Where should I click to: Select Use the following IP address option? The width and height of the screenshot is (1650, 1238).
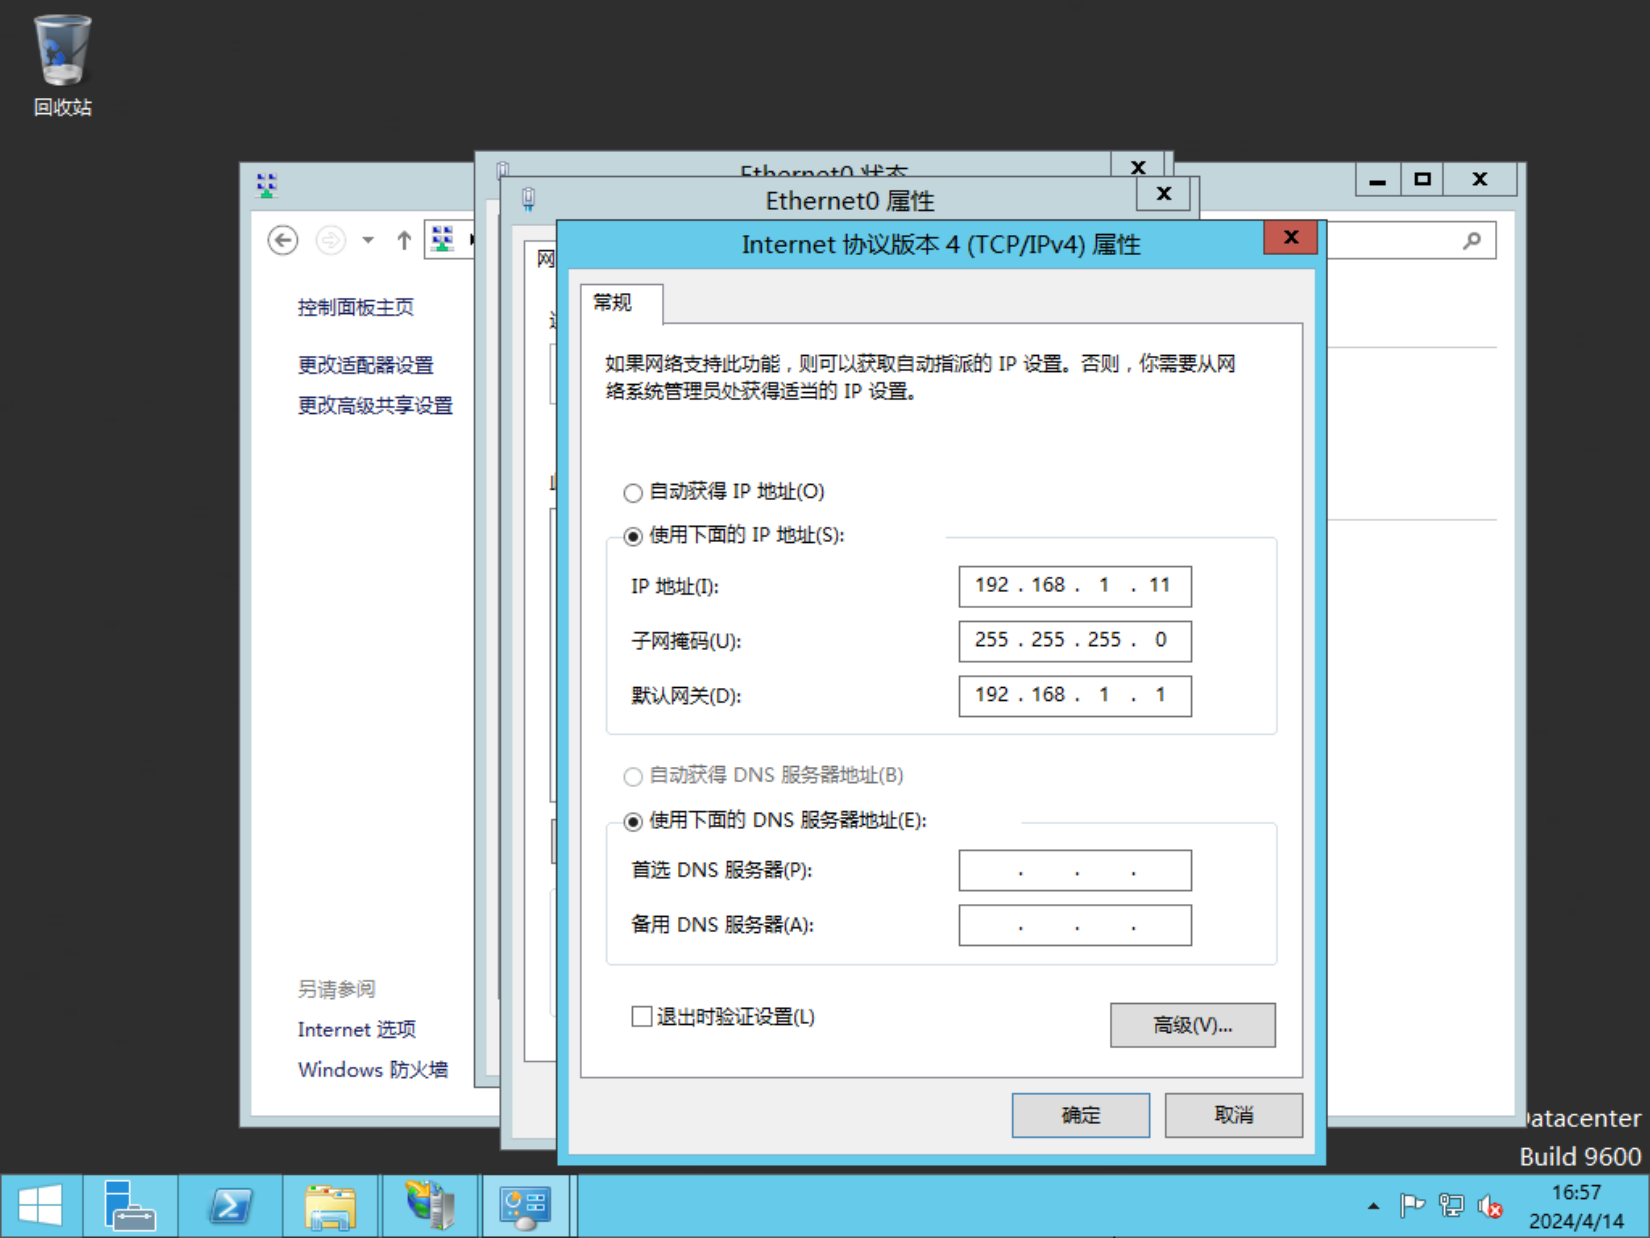pyautogui.click(x=632, y=536)
